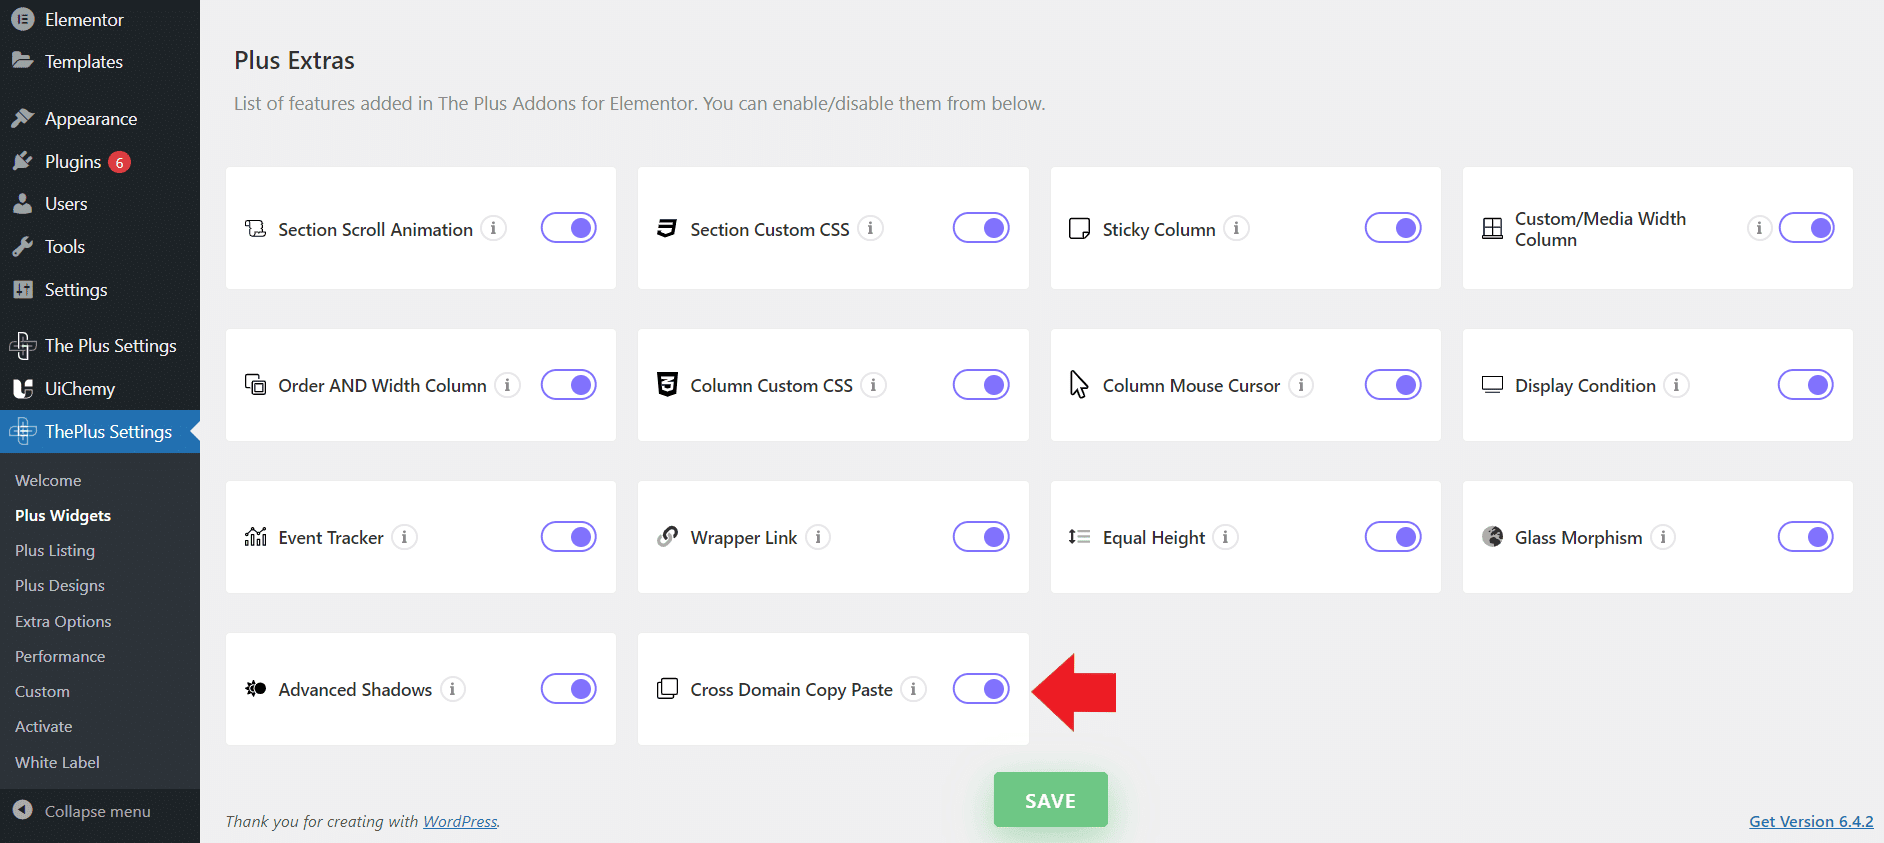Open WordPress Settings menu
Image resolution: width=1884 pixels, height=843 pixels.
100,290
